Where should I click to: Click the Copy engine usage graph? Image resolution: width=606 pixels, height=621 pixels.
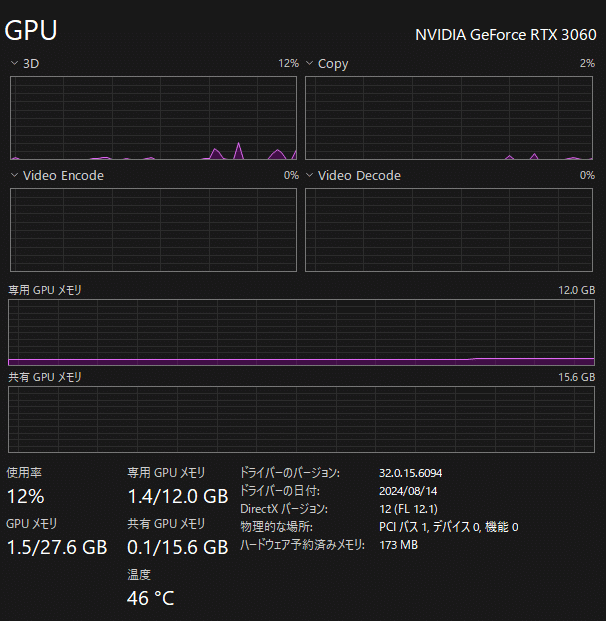(449, 118)
